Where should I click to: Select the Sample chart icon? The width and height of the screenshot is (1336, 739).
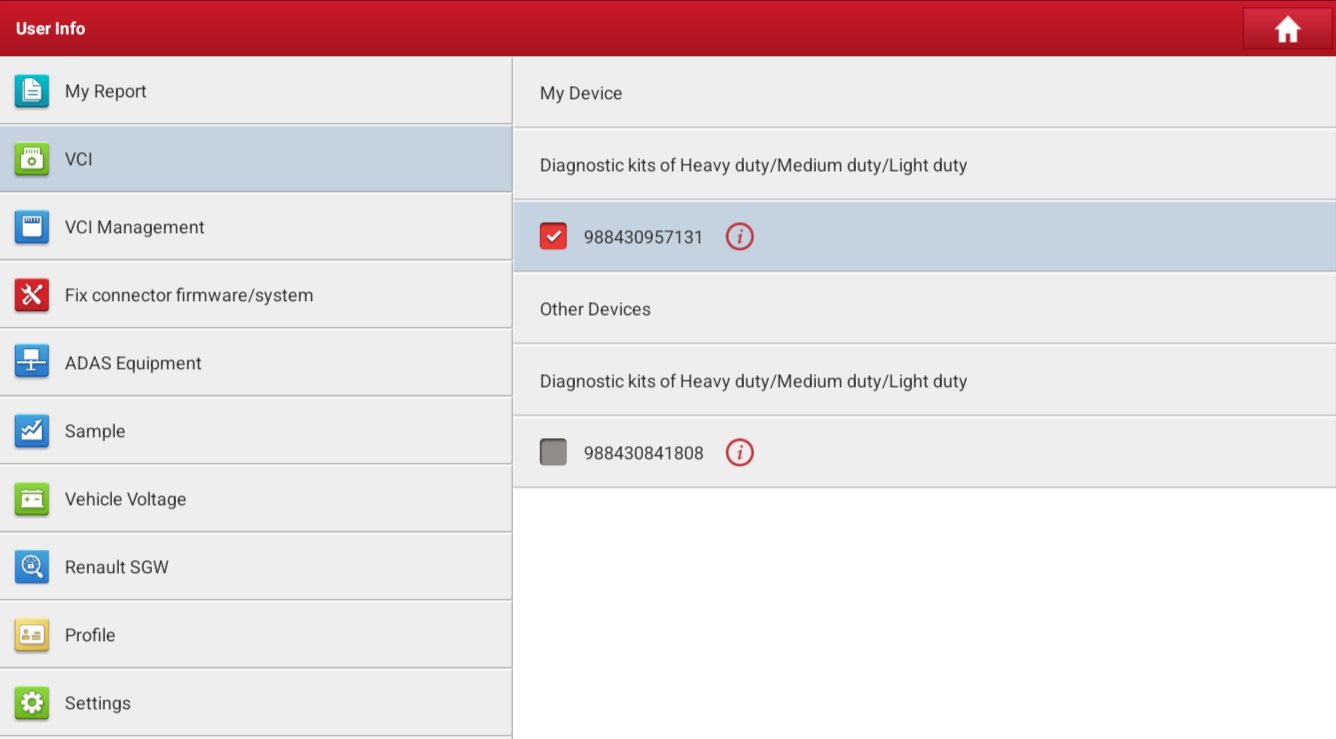click(31, 430)
